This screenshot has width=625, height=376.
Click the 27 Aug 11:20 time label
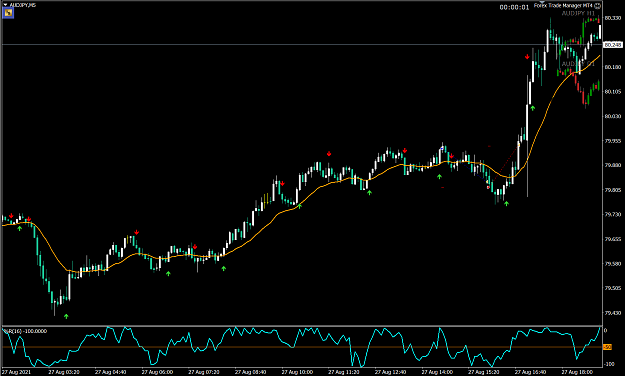point(344,372)
